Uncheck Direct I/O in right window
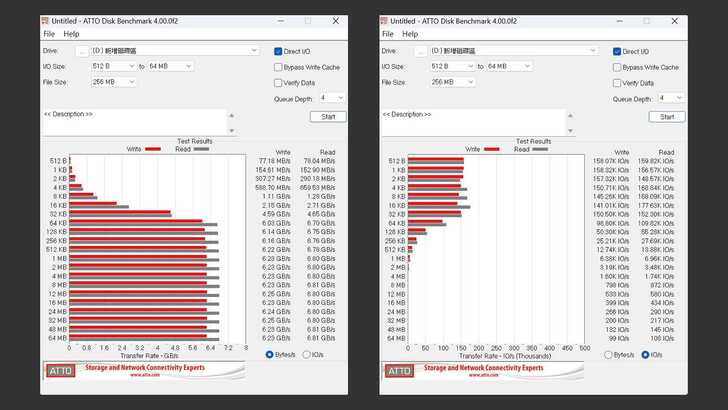728x410 pixels. coord(617,52)
